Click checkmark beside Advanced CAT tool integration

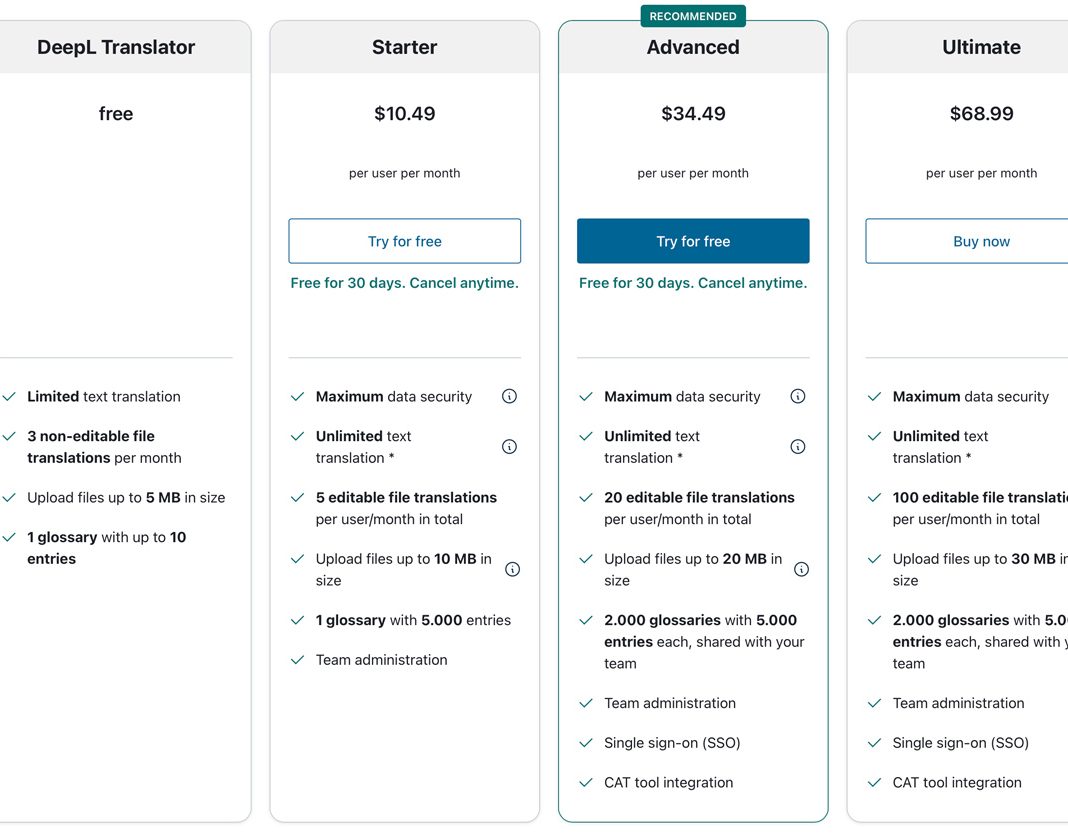pyautogui.click(x=586, y=782)
